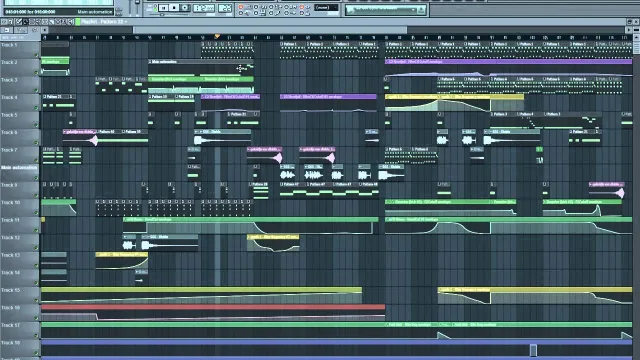Mute Track 1 using its green light
The height and width of the screenshot is (360, 640).
[x=36, y=55]
